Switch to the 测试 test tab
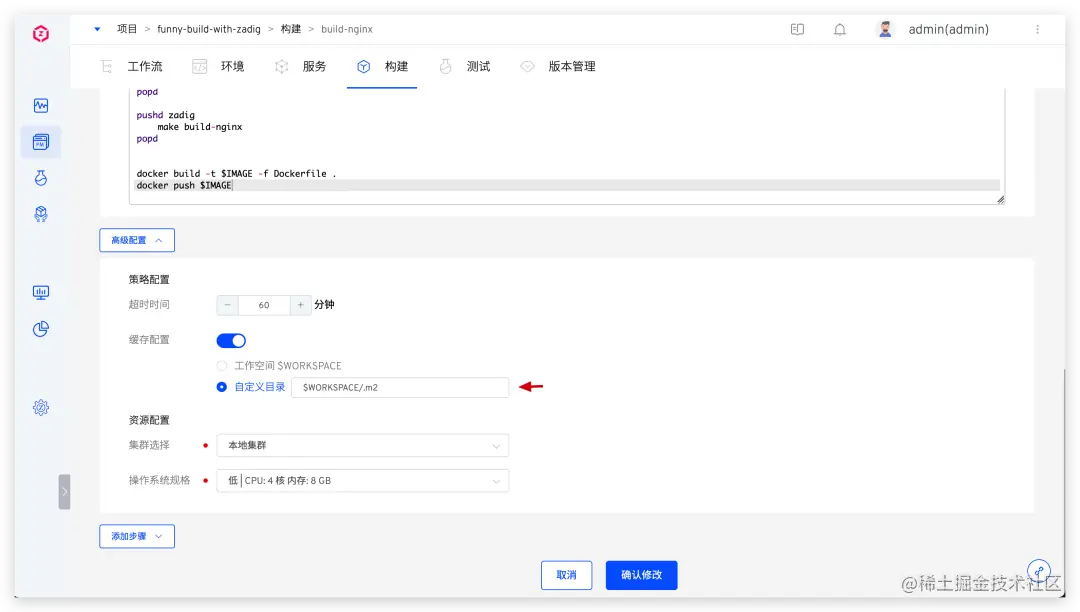This screenshot has width=1080, height=612. [478, 66]
